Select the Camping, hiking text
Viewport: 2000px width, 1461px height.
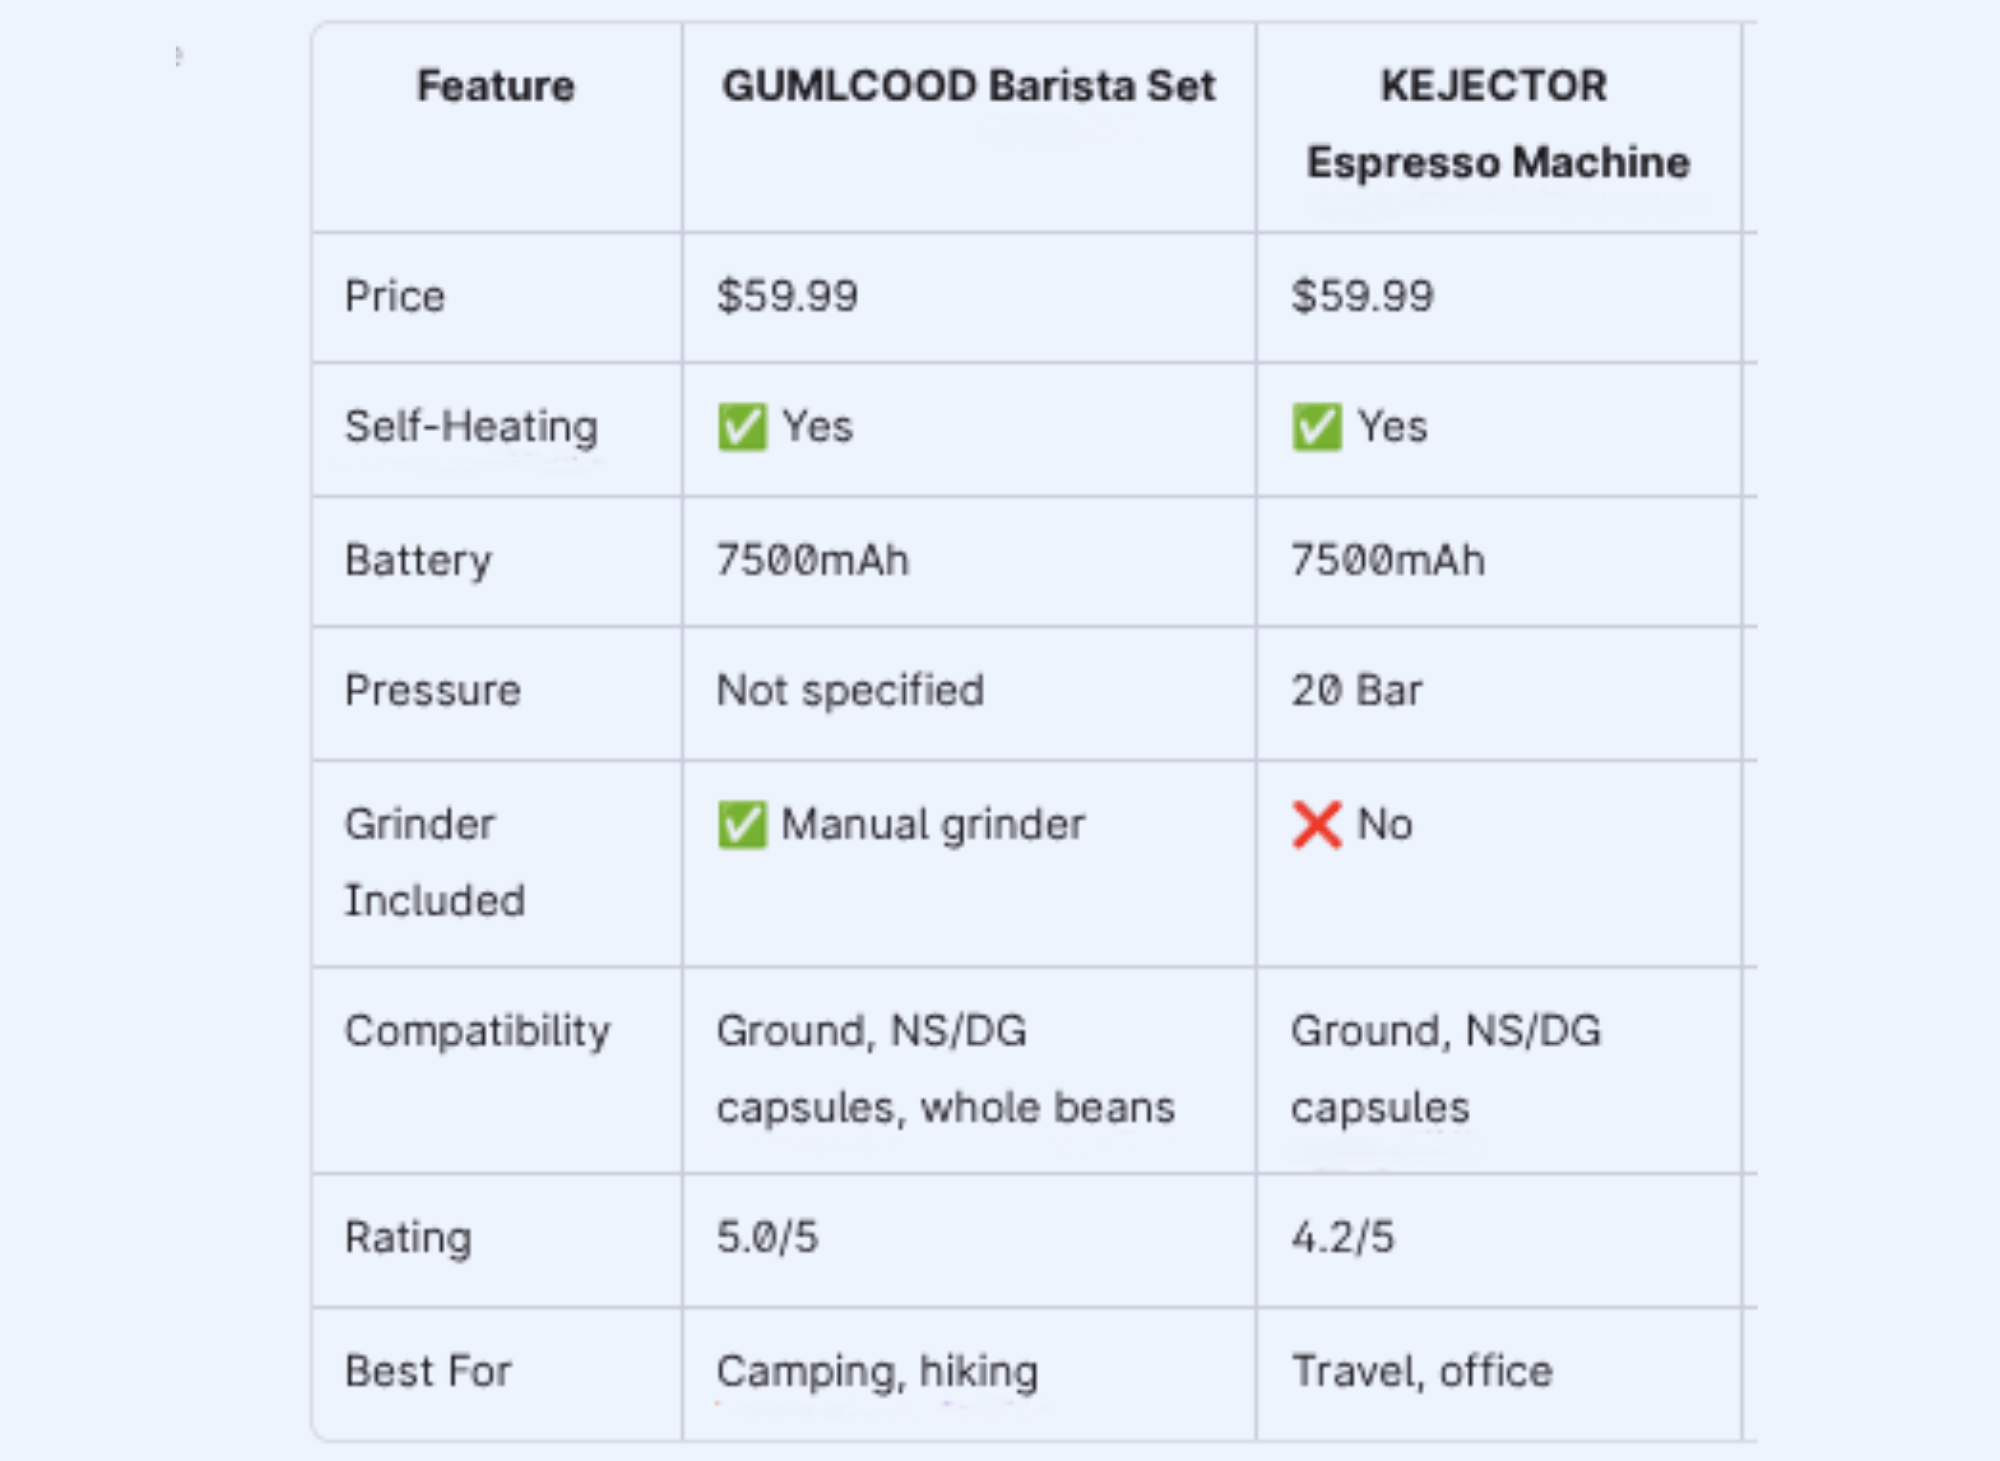(x=877, y=1371)
